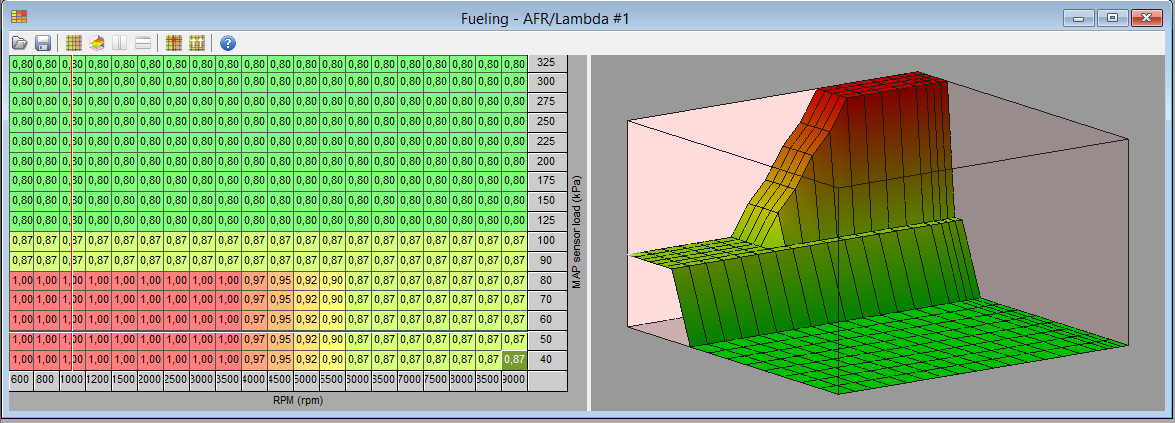1175x423 pixels.
Task: Select the highlighted 0,87 cell in the 40 kPa row
Action: tap(515, 359)
